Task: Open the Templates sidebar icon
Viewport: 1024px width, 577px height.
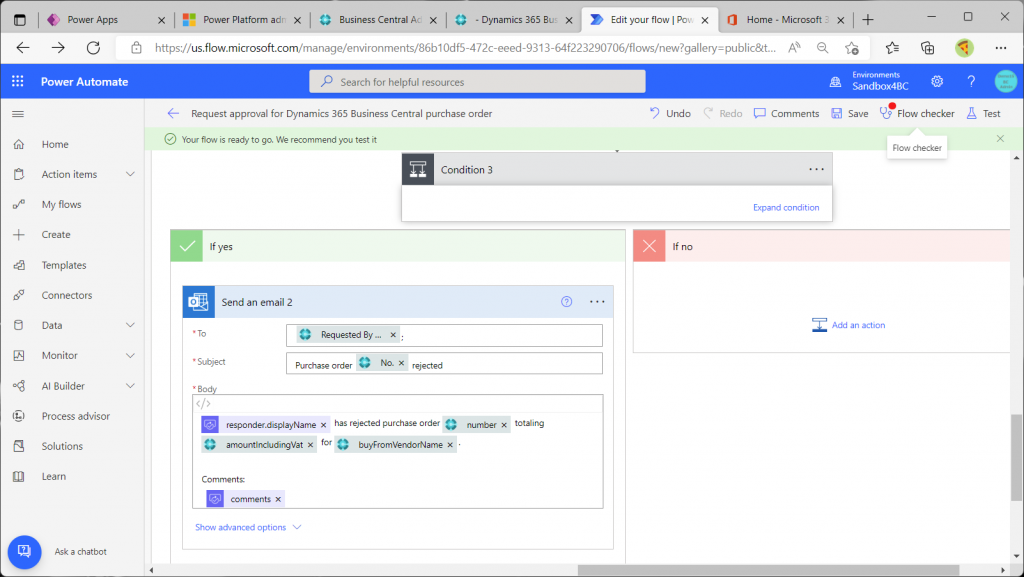Action: click(x=19, y=265)
